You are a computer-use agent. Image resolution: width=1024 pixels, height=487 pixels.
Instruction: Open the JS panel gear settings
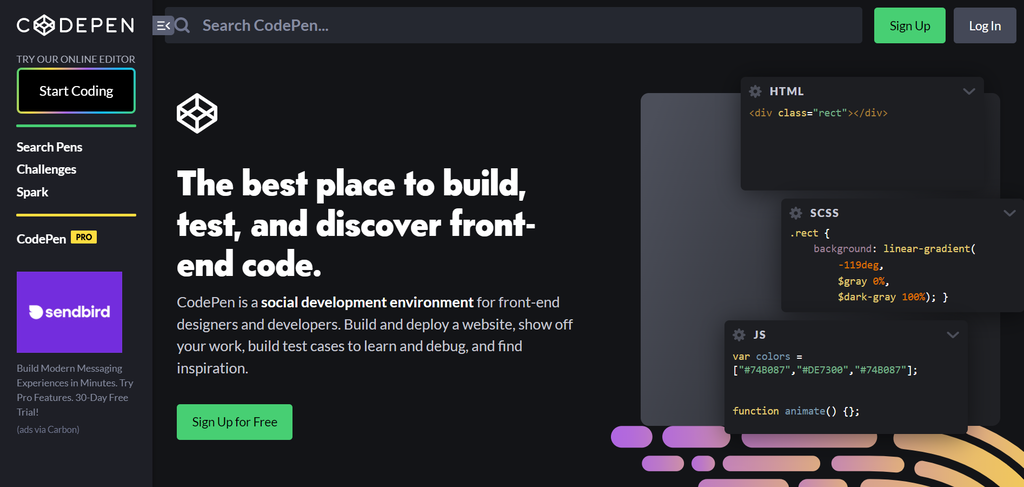coord(739,335)
